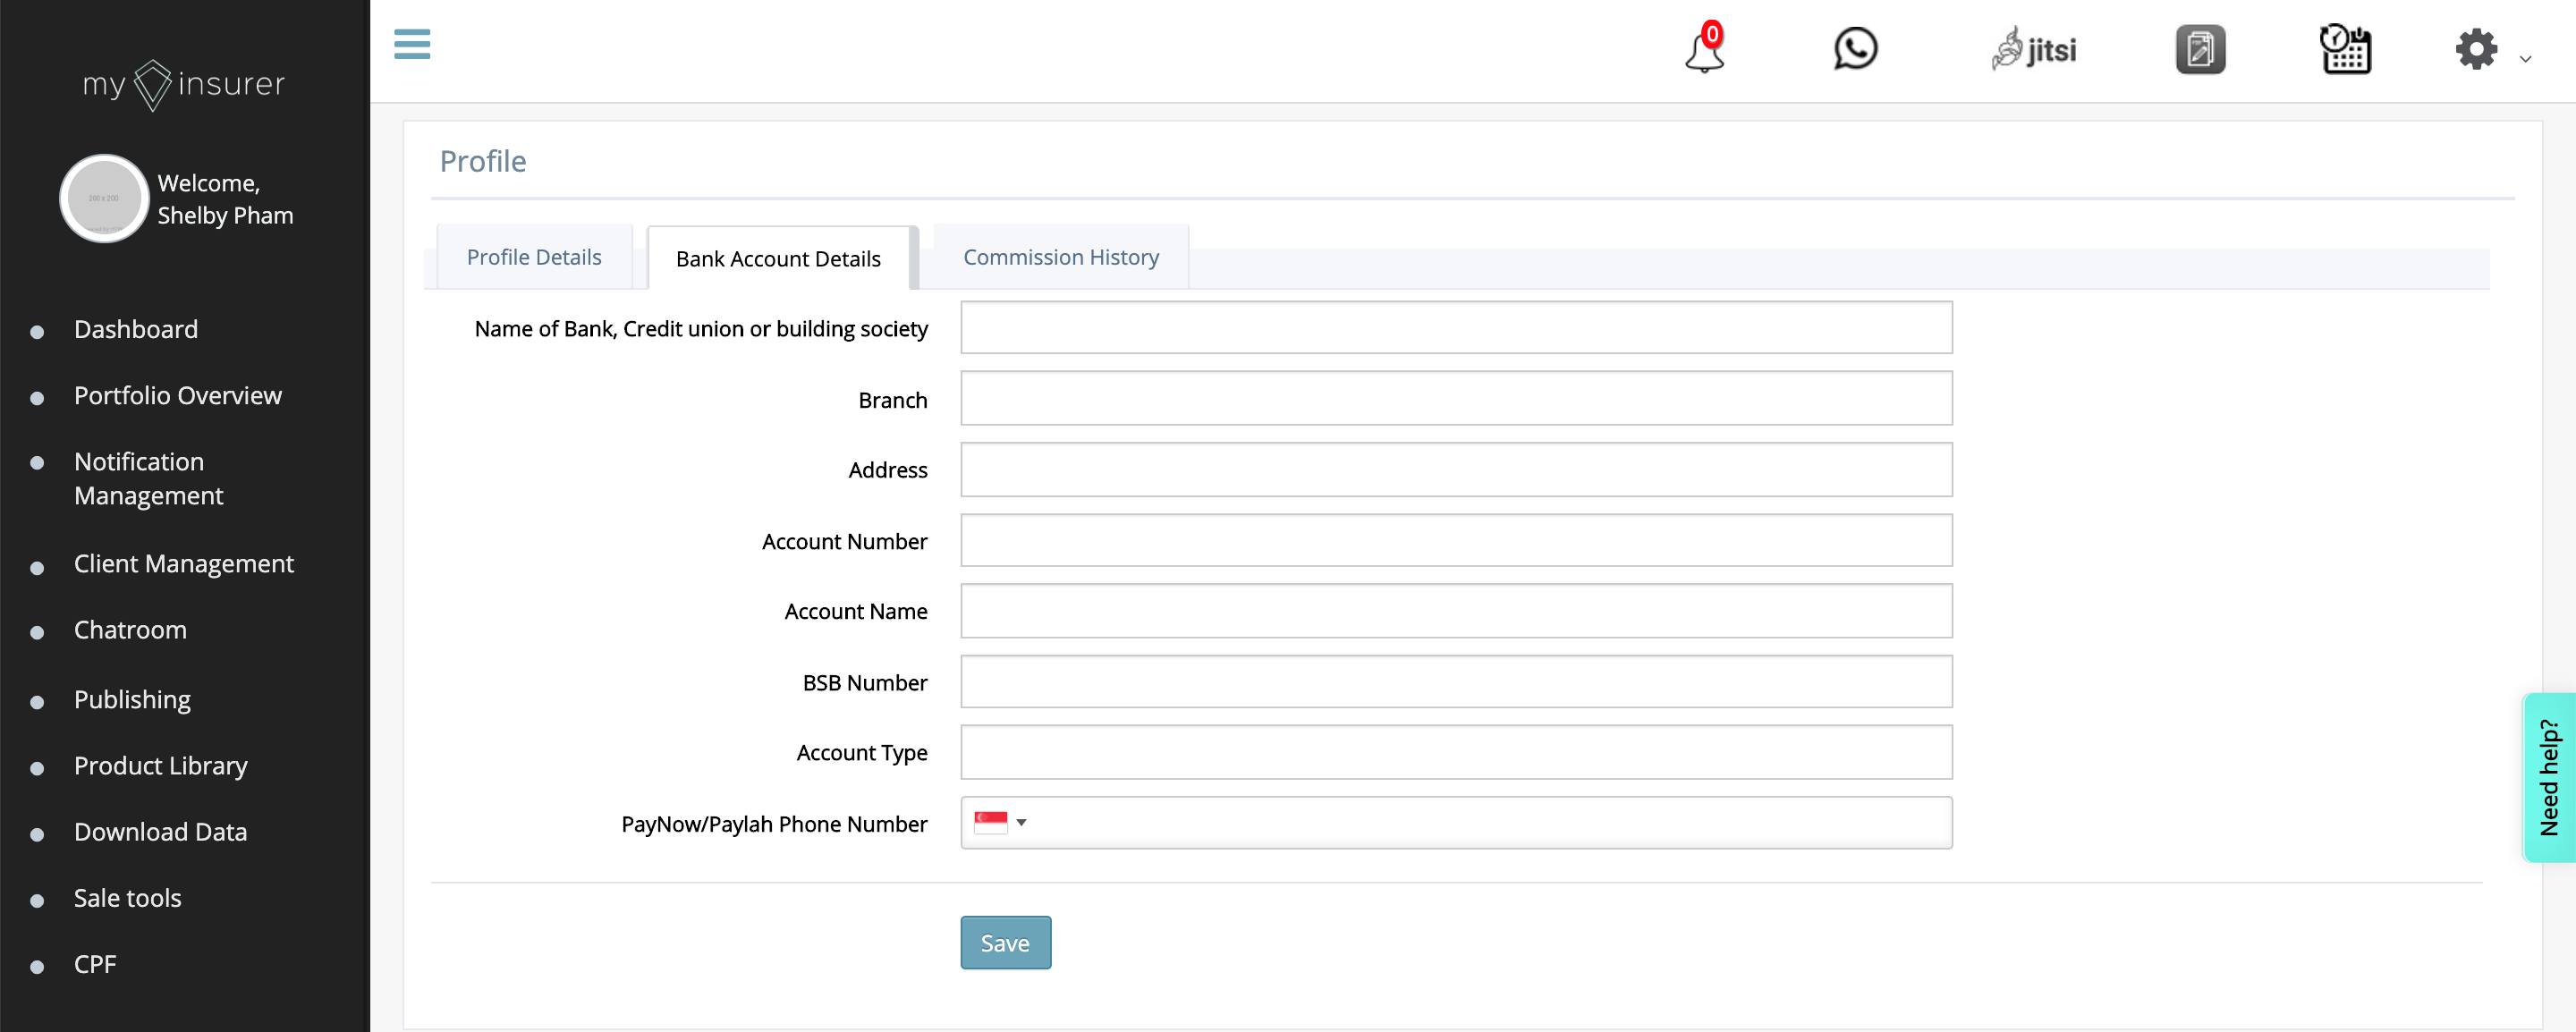Launch Jitsi video meeting
This screenshot has width=2576, height=1032.
coord(2034,49)
